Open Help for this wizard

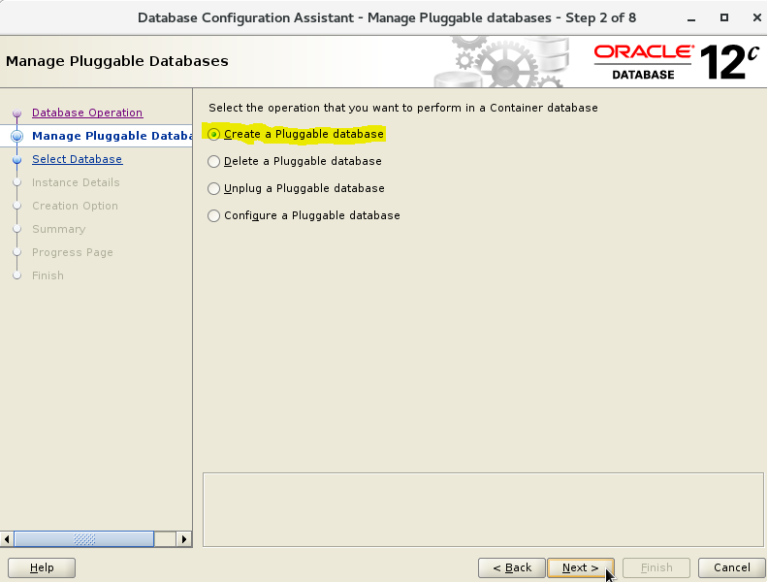click(41, 568)
